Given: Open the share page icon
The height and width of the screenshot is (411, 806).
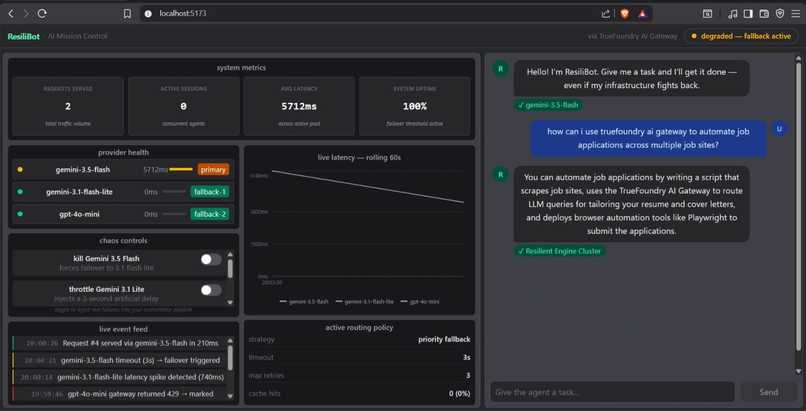Looking at the screenshot, I should (606, 14).
